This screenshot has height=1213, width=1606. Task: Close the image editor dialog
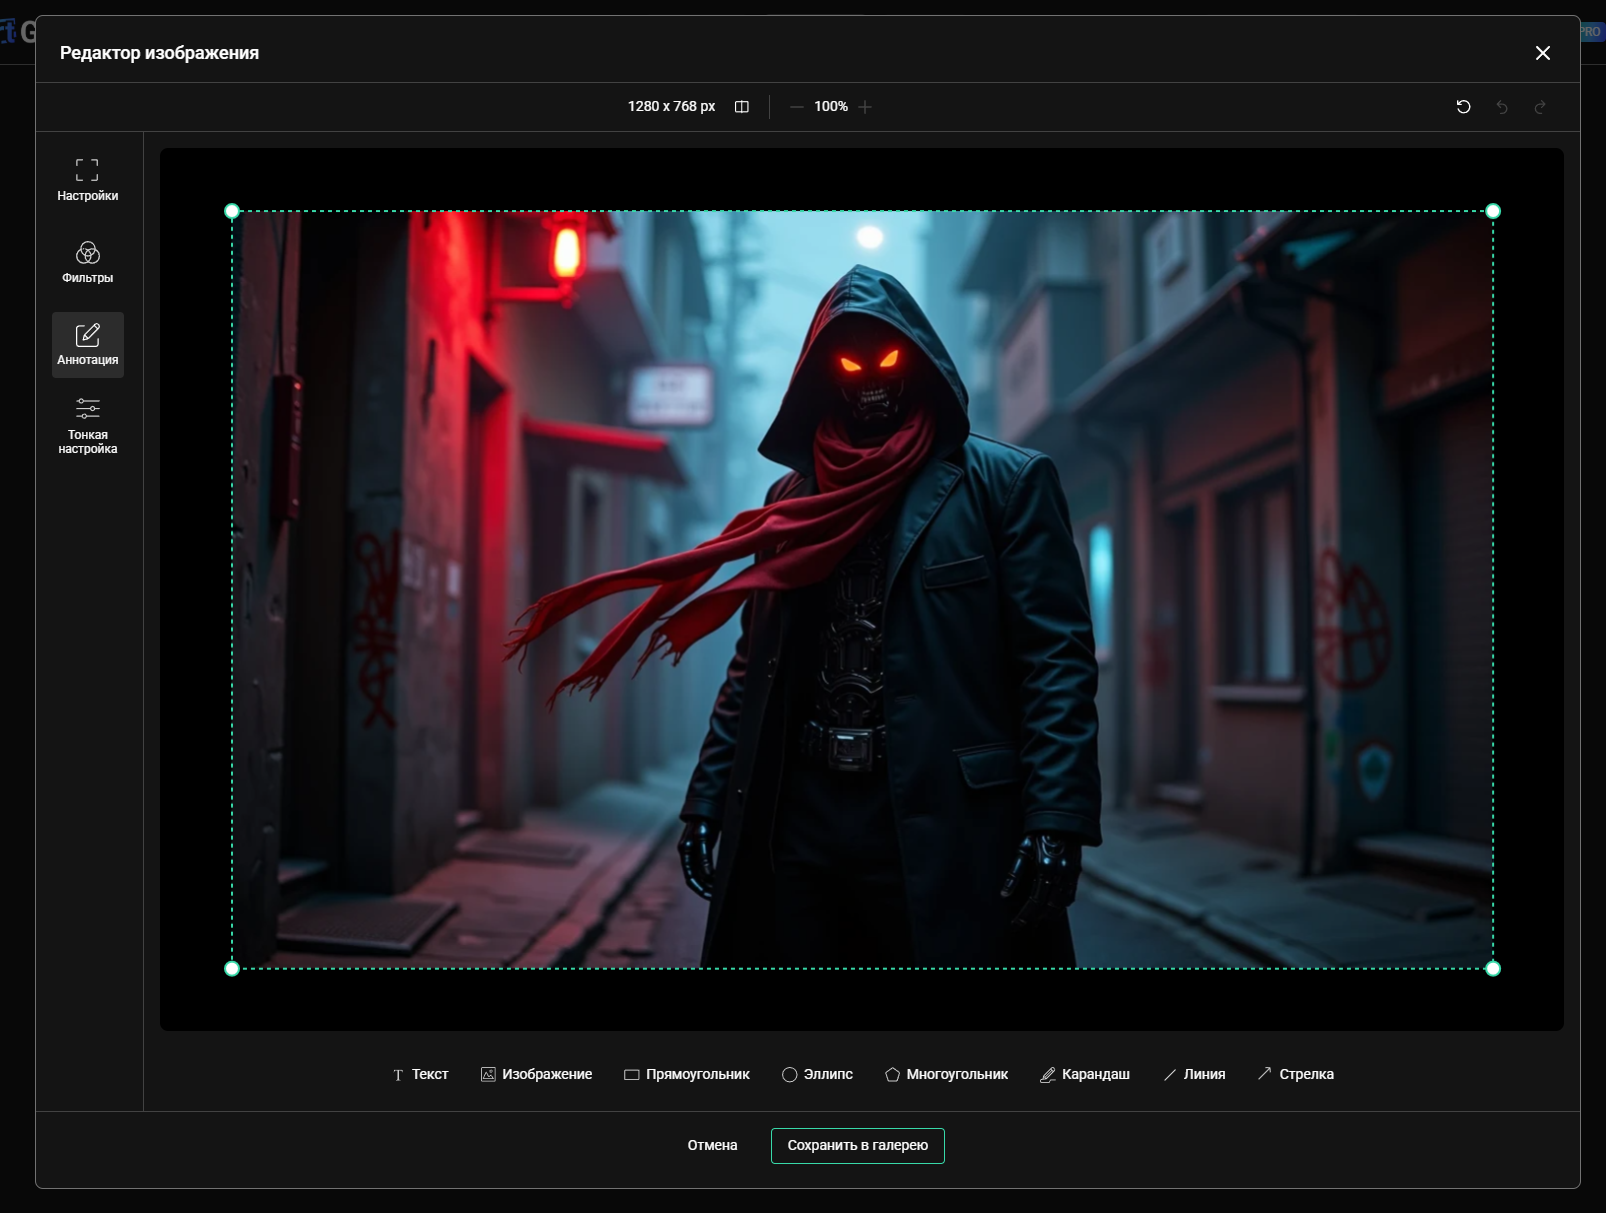[x=1543, y=53]
